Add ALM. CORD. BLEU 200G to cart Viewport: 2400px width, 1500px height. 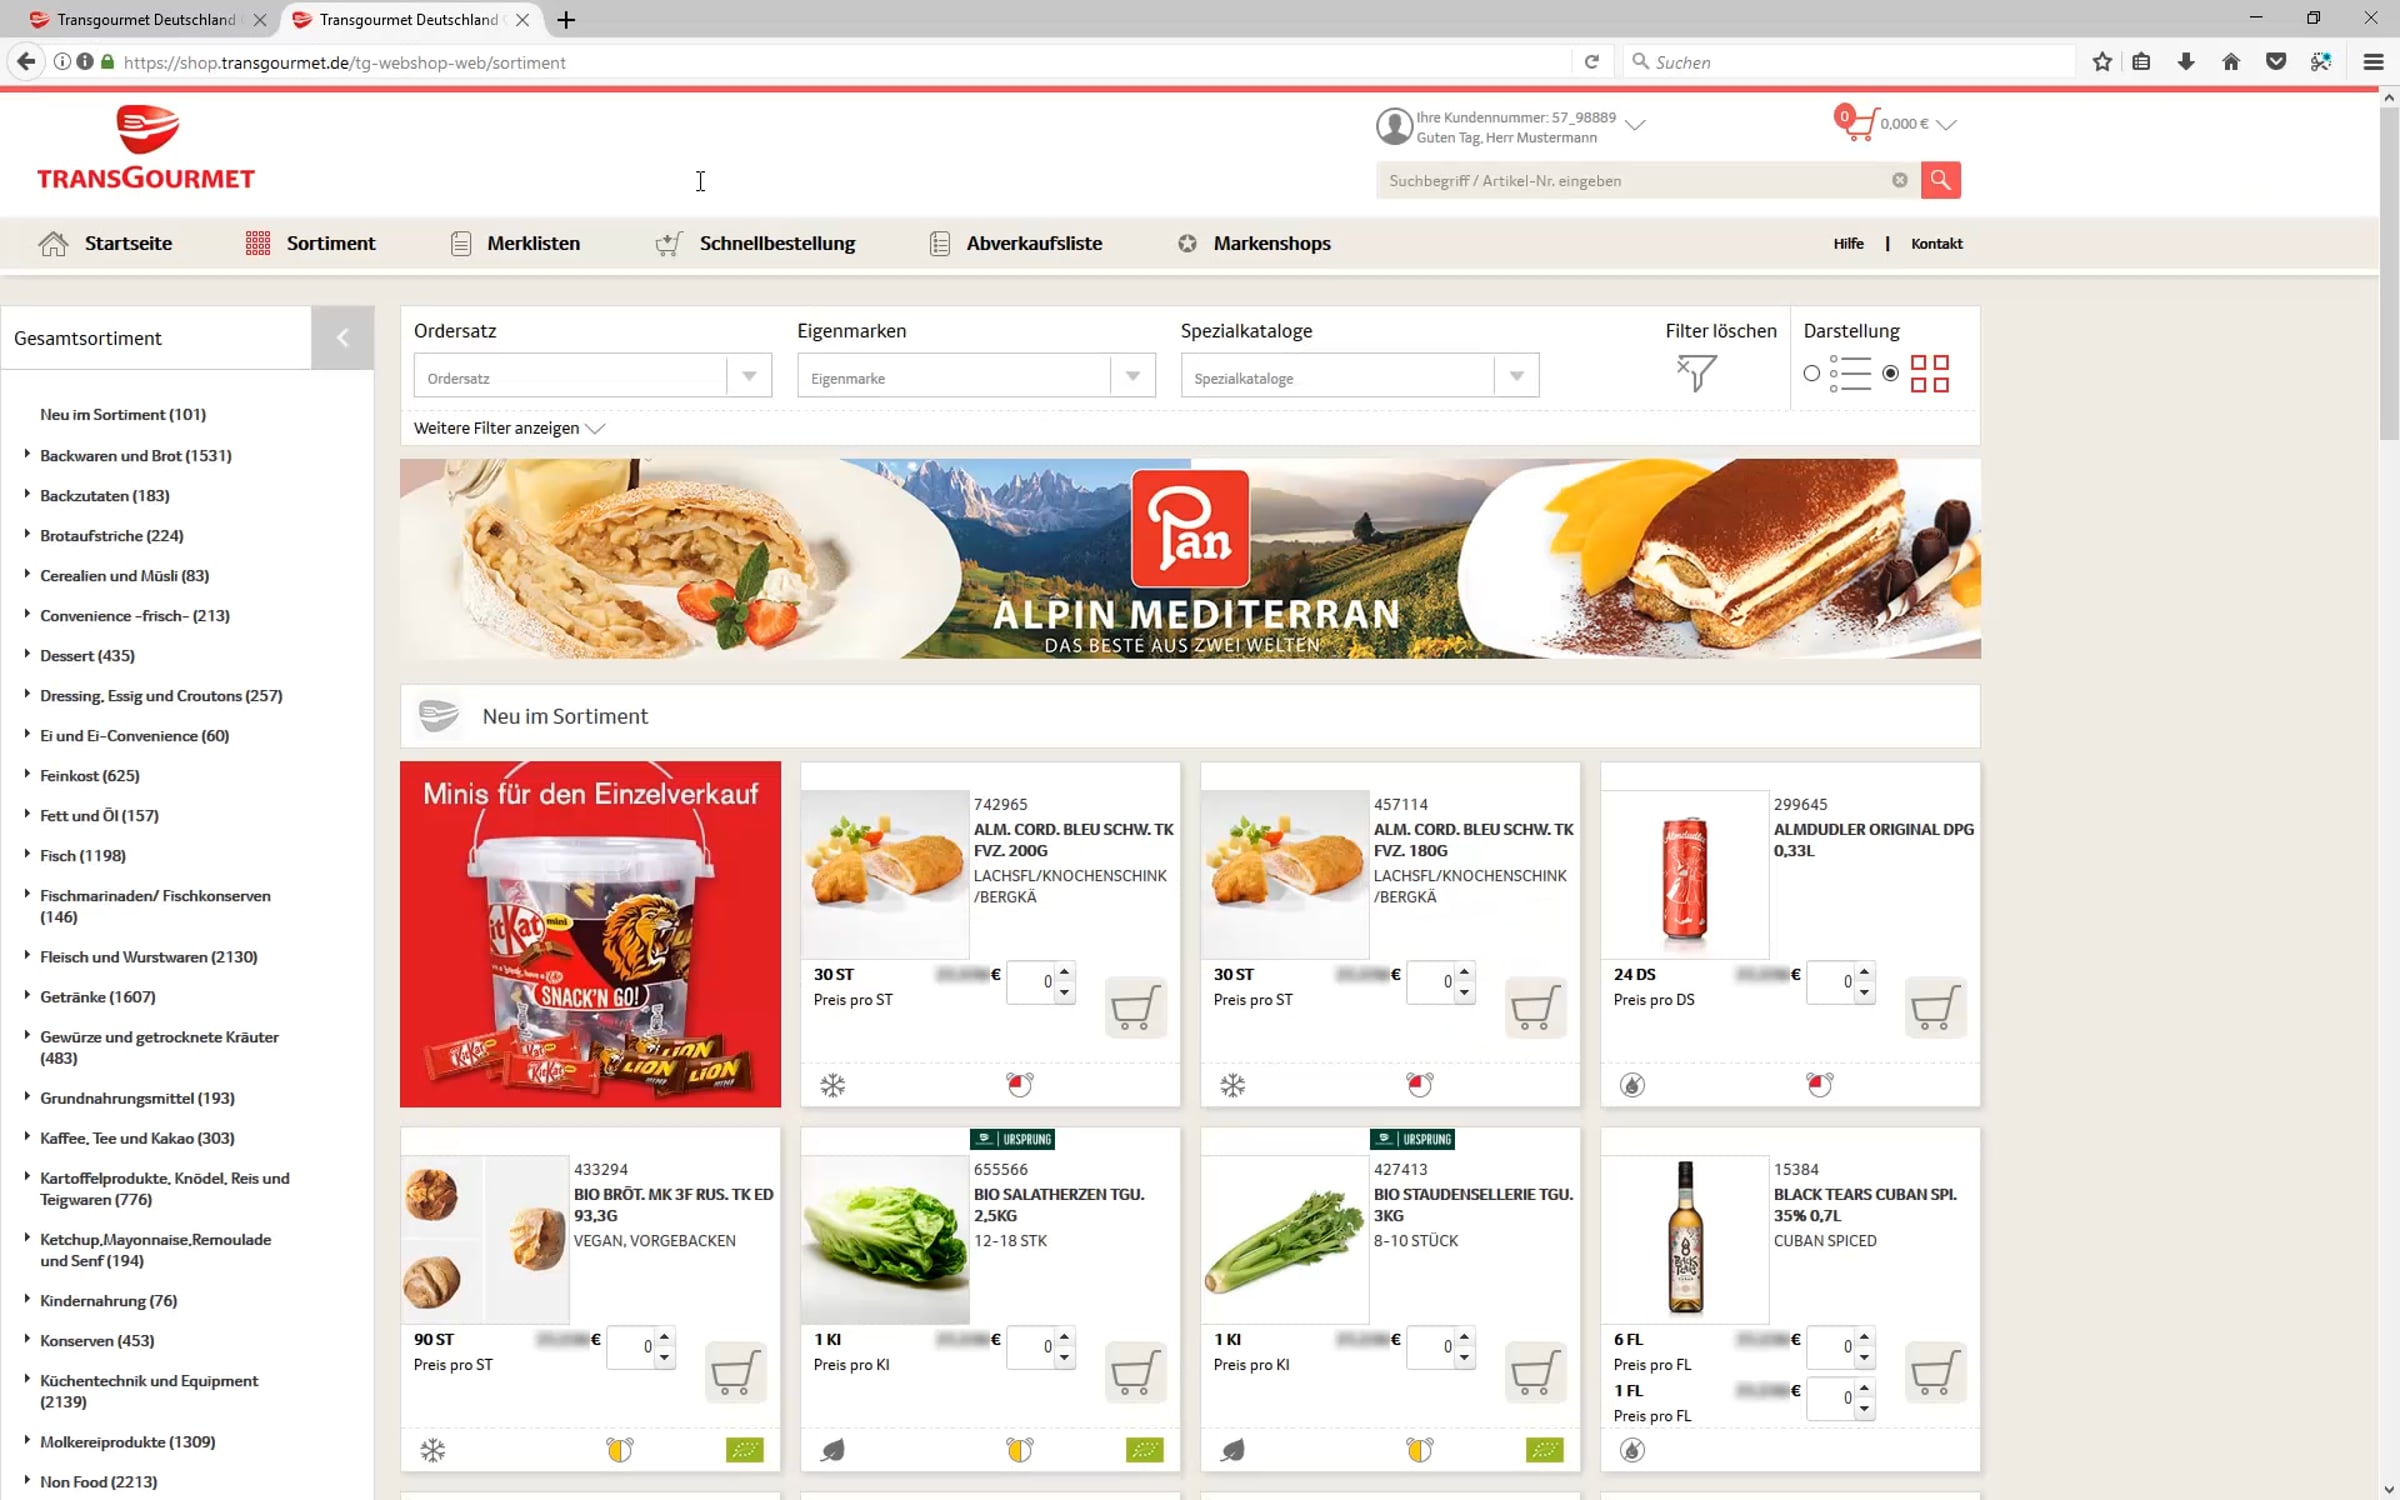click(x=1135, y=1007)
